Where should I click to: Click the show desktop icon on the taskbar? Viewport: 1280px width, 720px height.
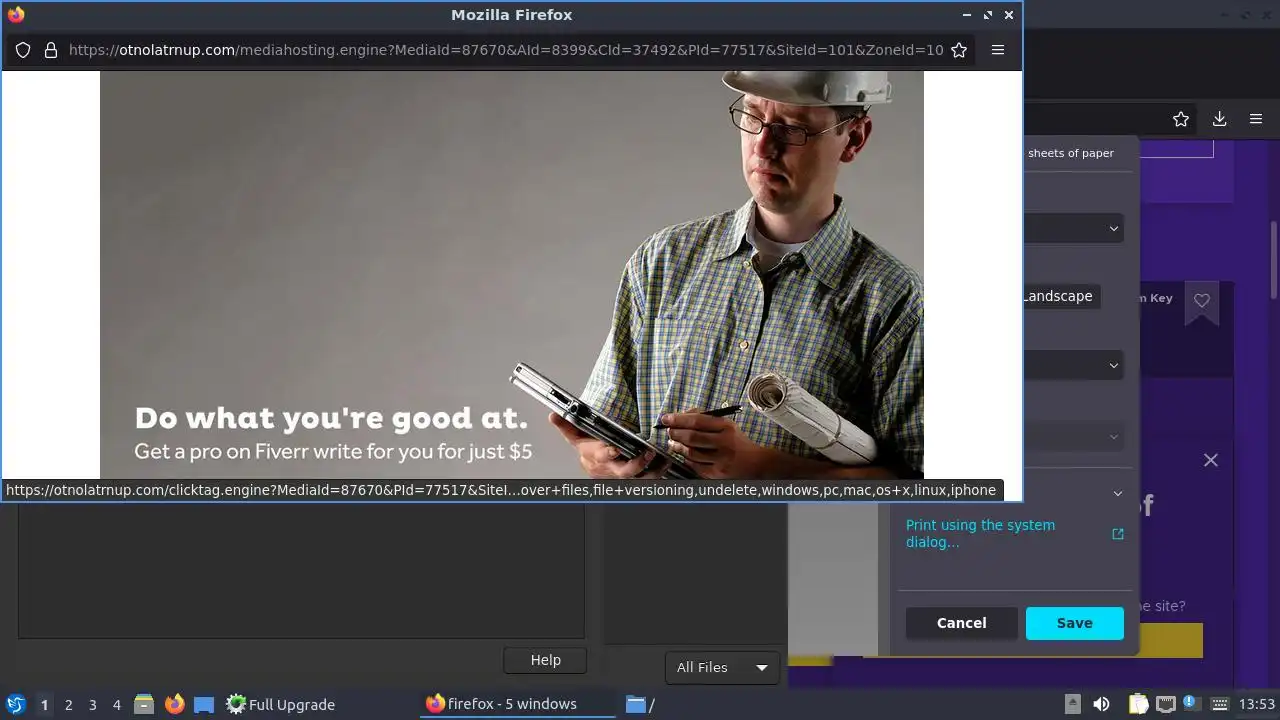[x=204, y=704]
